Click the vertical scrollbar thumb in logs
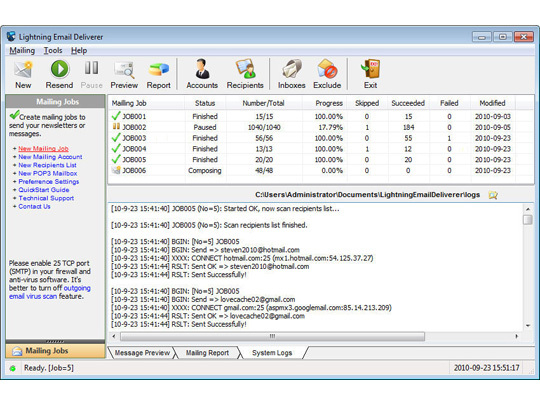The width and height of the screenshot is (540, 405). [528, 219]
